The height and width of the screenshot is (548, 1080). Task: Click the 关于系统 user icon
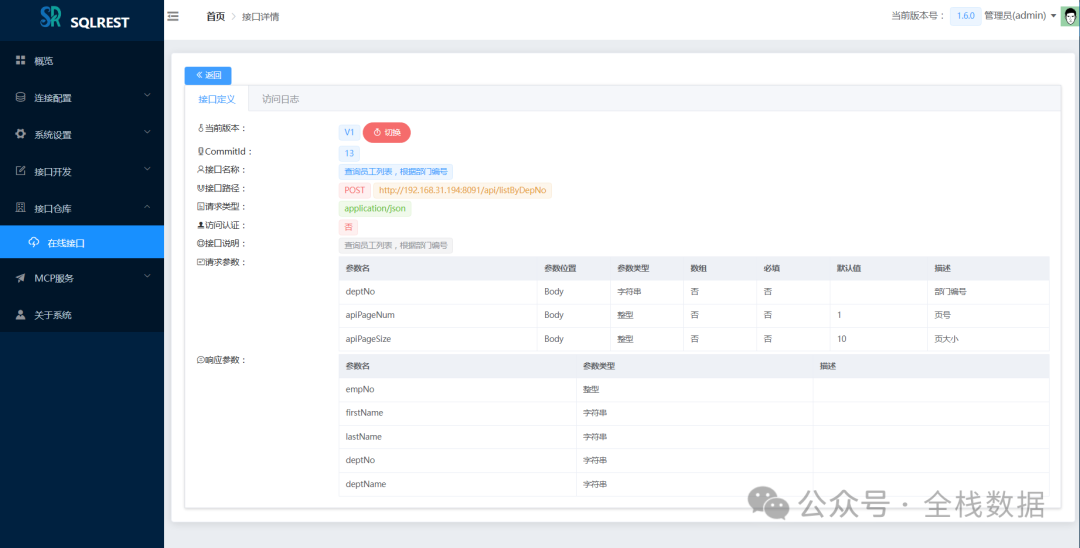tap(20, 315)
